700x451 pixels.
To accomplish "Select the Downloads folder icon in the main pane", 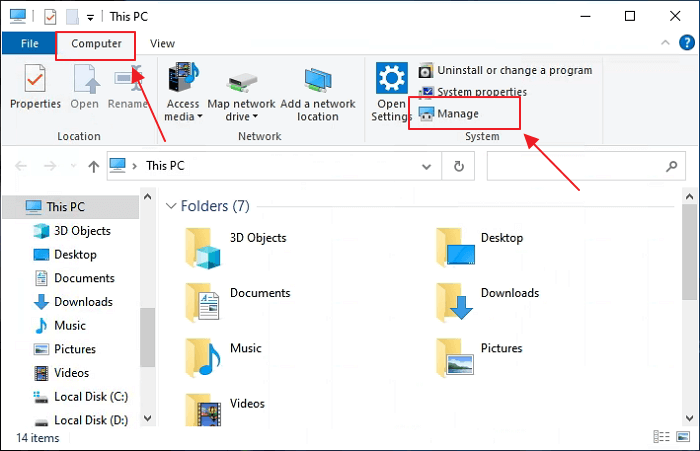I will point(454,302).
